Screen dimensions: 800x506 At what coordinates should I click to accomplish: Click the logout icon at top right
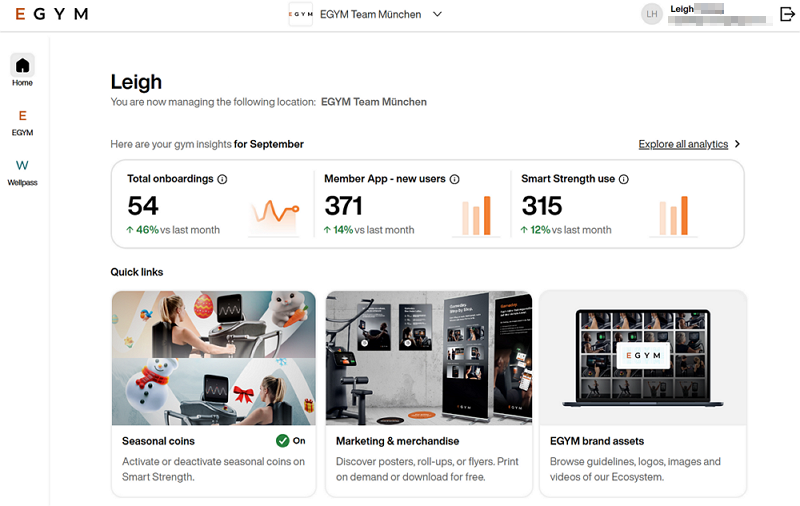tap(786, 14)
